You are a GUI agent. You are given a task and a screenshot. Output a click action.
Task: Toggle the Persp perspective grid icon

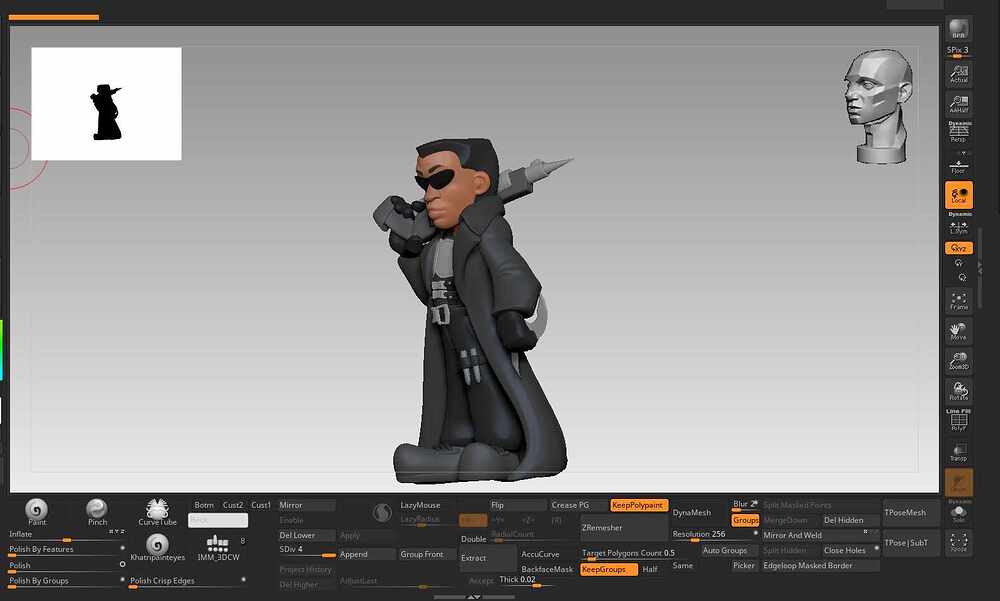coord(959,131)
